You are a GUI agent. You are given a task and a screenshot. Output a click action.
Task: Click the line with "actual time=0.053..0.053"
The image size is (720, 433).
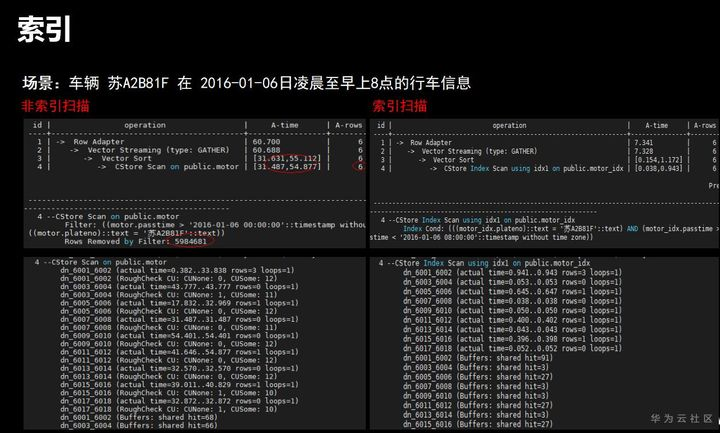coord(512,282)
